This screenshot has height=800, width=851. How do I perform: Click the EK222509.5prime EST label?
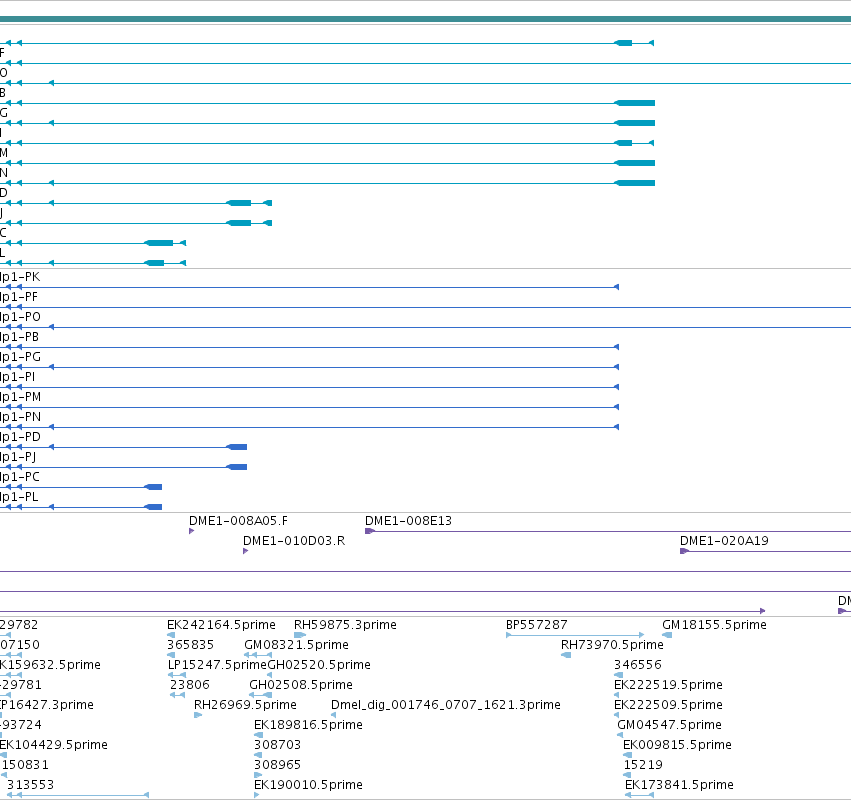click(x=668, y=706)
